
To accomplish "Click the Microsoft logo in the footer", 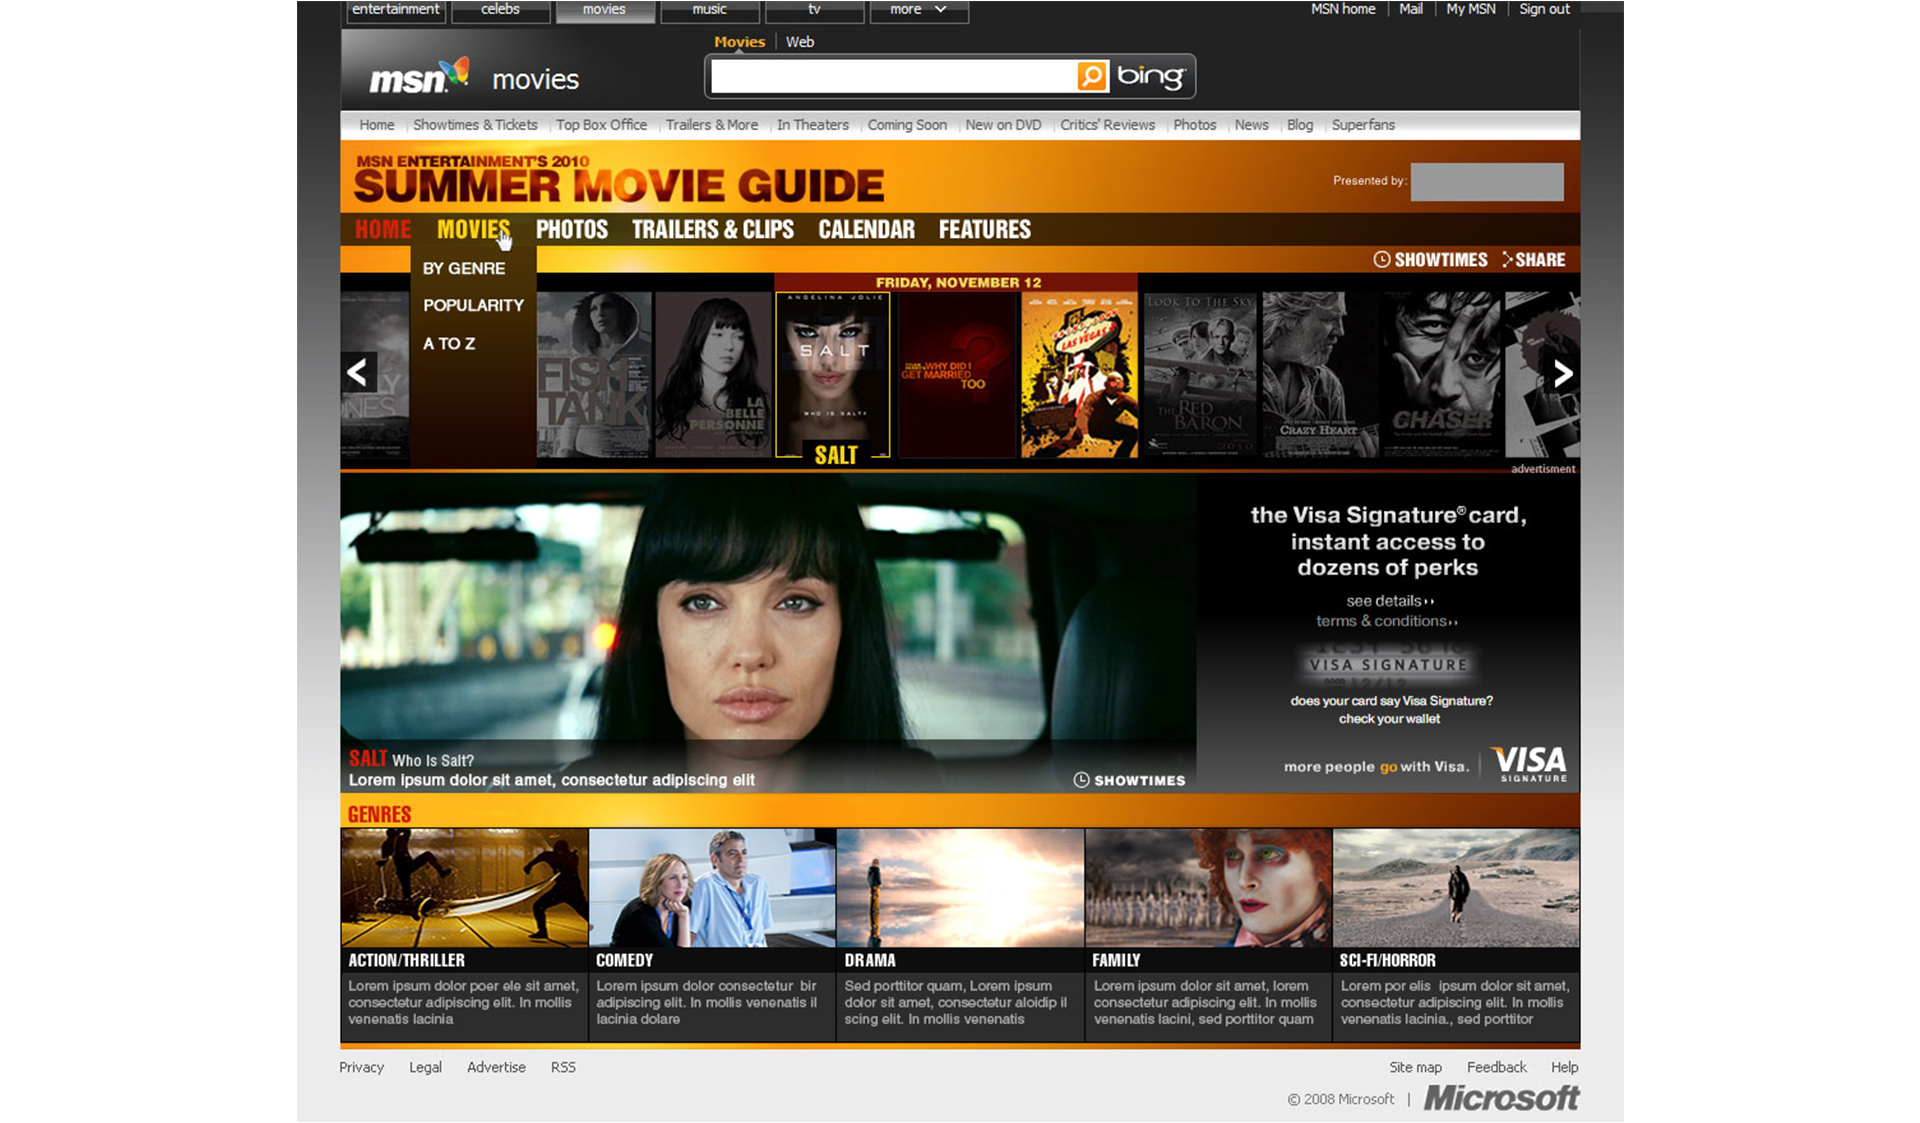I will [x=1501, y=1098].
